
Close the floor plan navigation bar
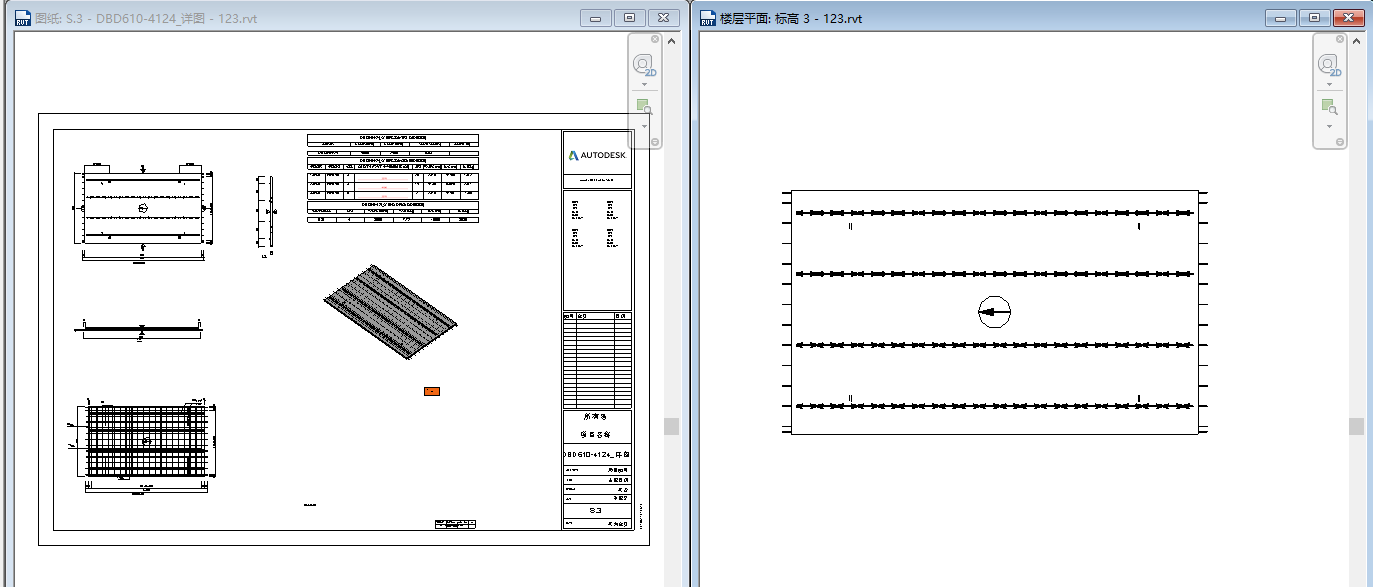point(1339,39)
